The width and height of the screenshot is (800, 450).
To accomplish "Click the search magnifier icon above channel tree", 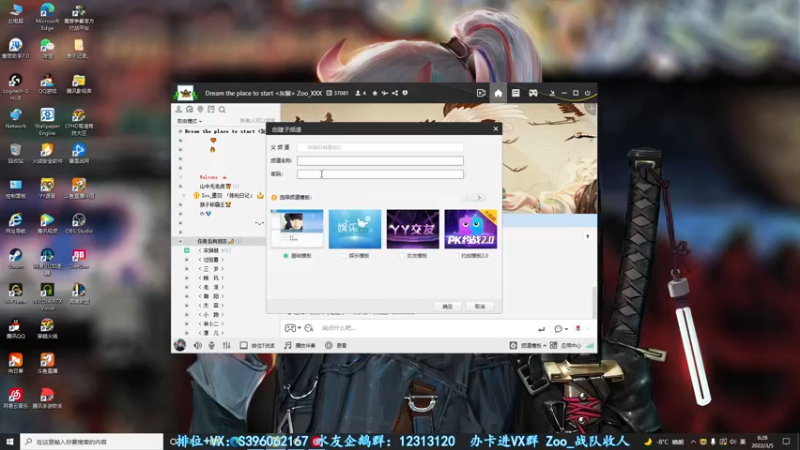I will pyautogui.click(x=222, y=109).
